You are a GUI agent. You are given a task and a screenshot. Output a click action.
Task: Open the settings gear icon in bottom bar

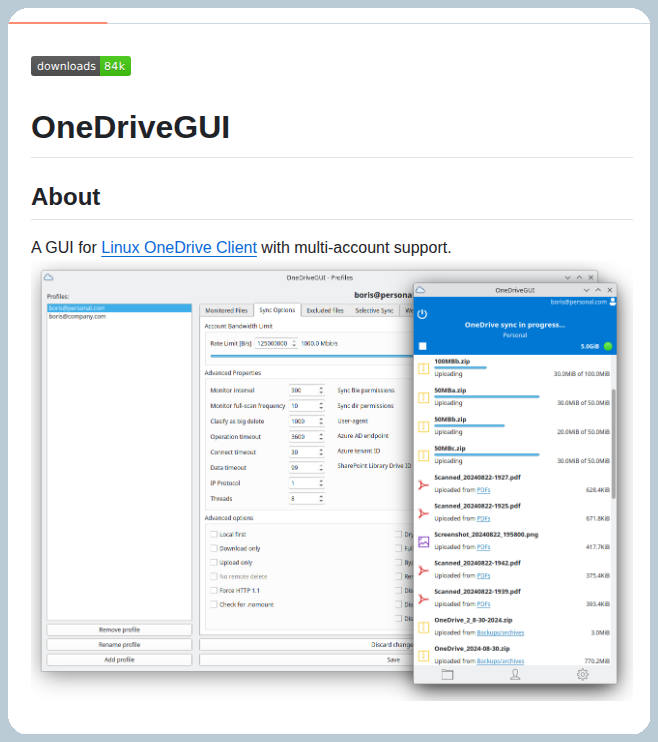pyautogui.click(x=583, y=674)
